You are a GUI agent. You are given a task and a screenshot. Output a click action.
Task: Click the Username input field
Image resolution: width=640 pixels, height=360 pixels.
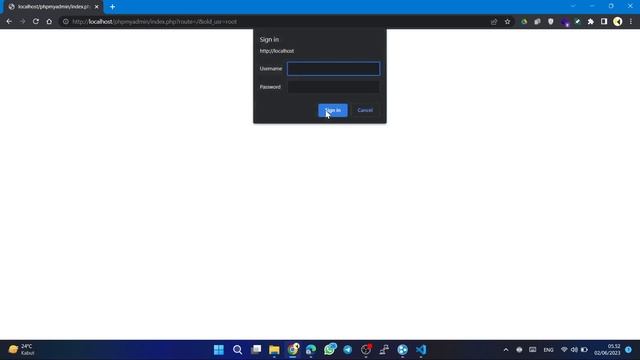pyautogui.click(x=333, y=69)
